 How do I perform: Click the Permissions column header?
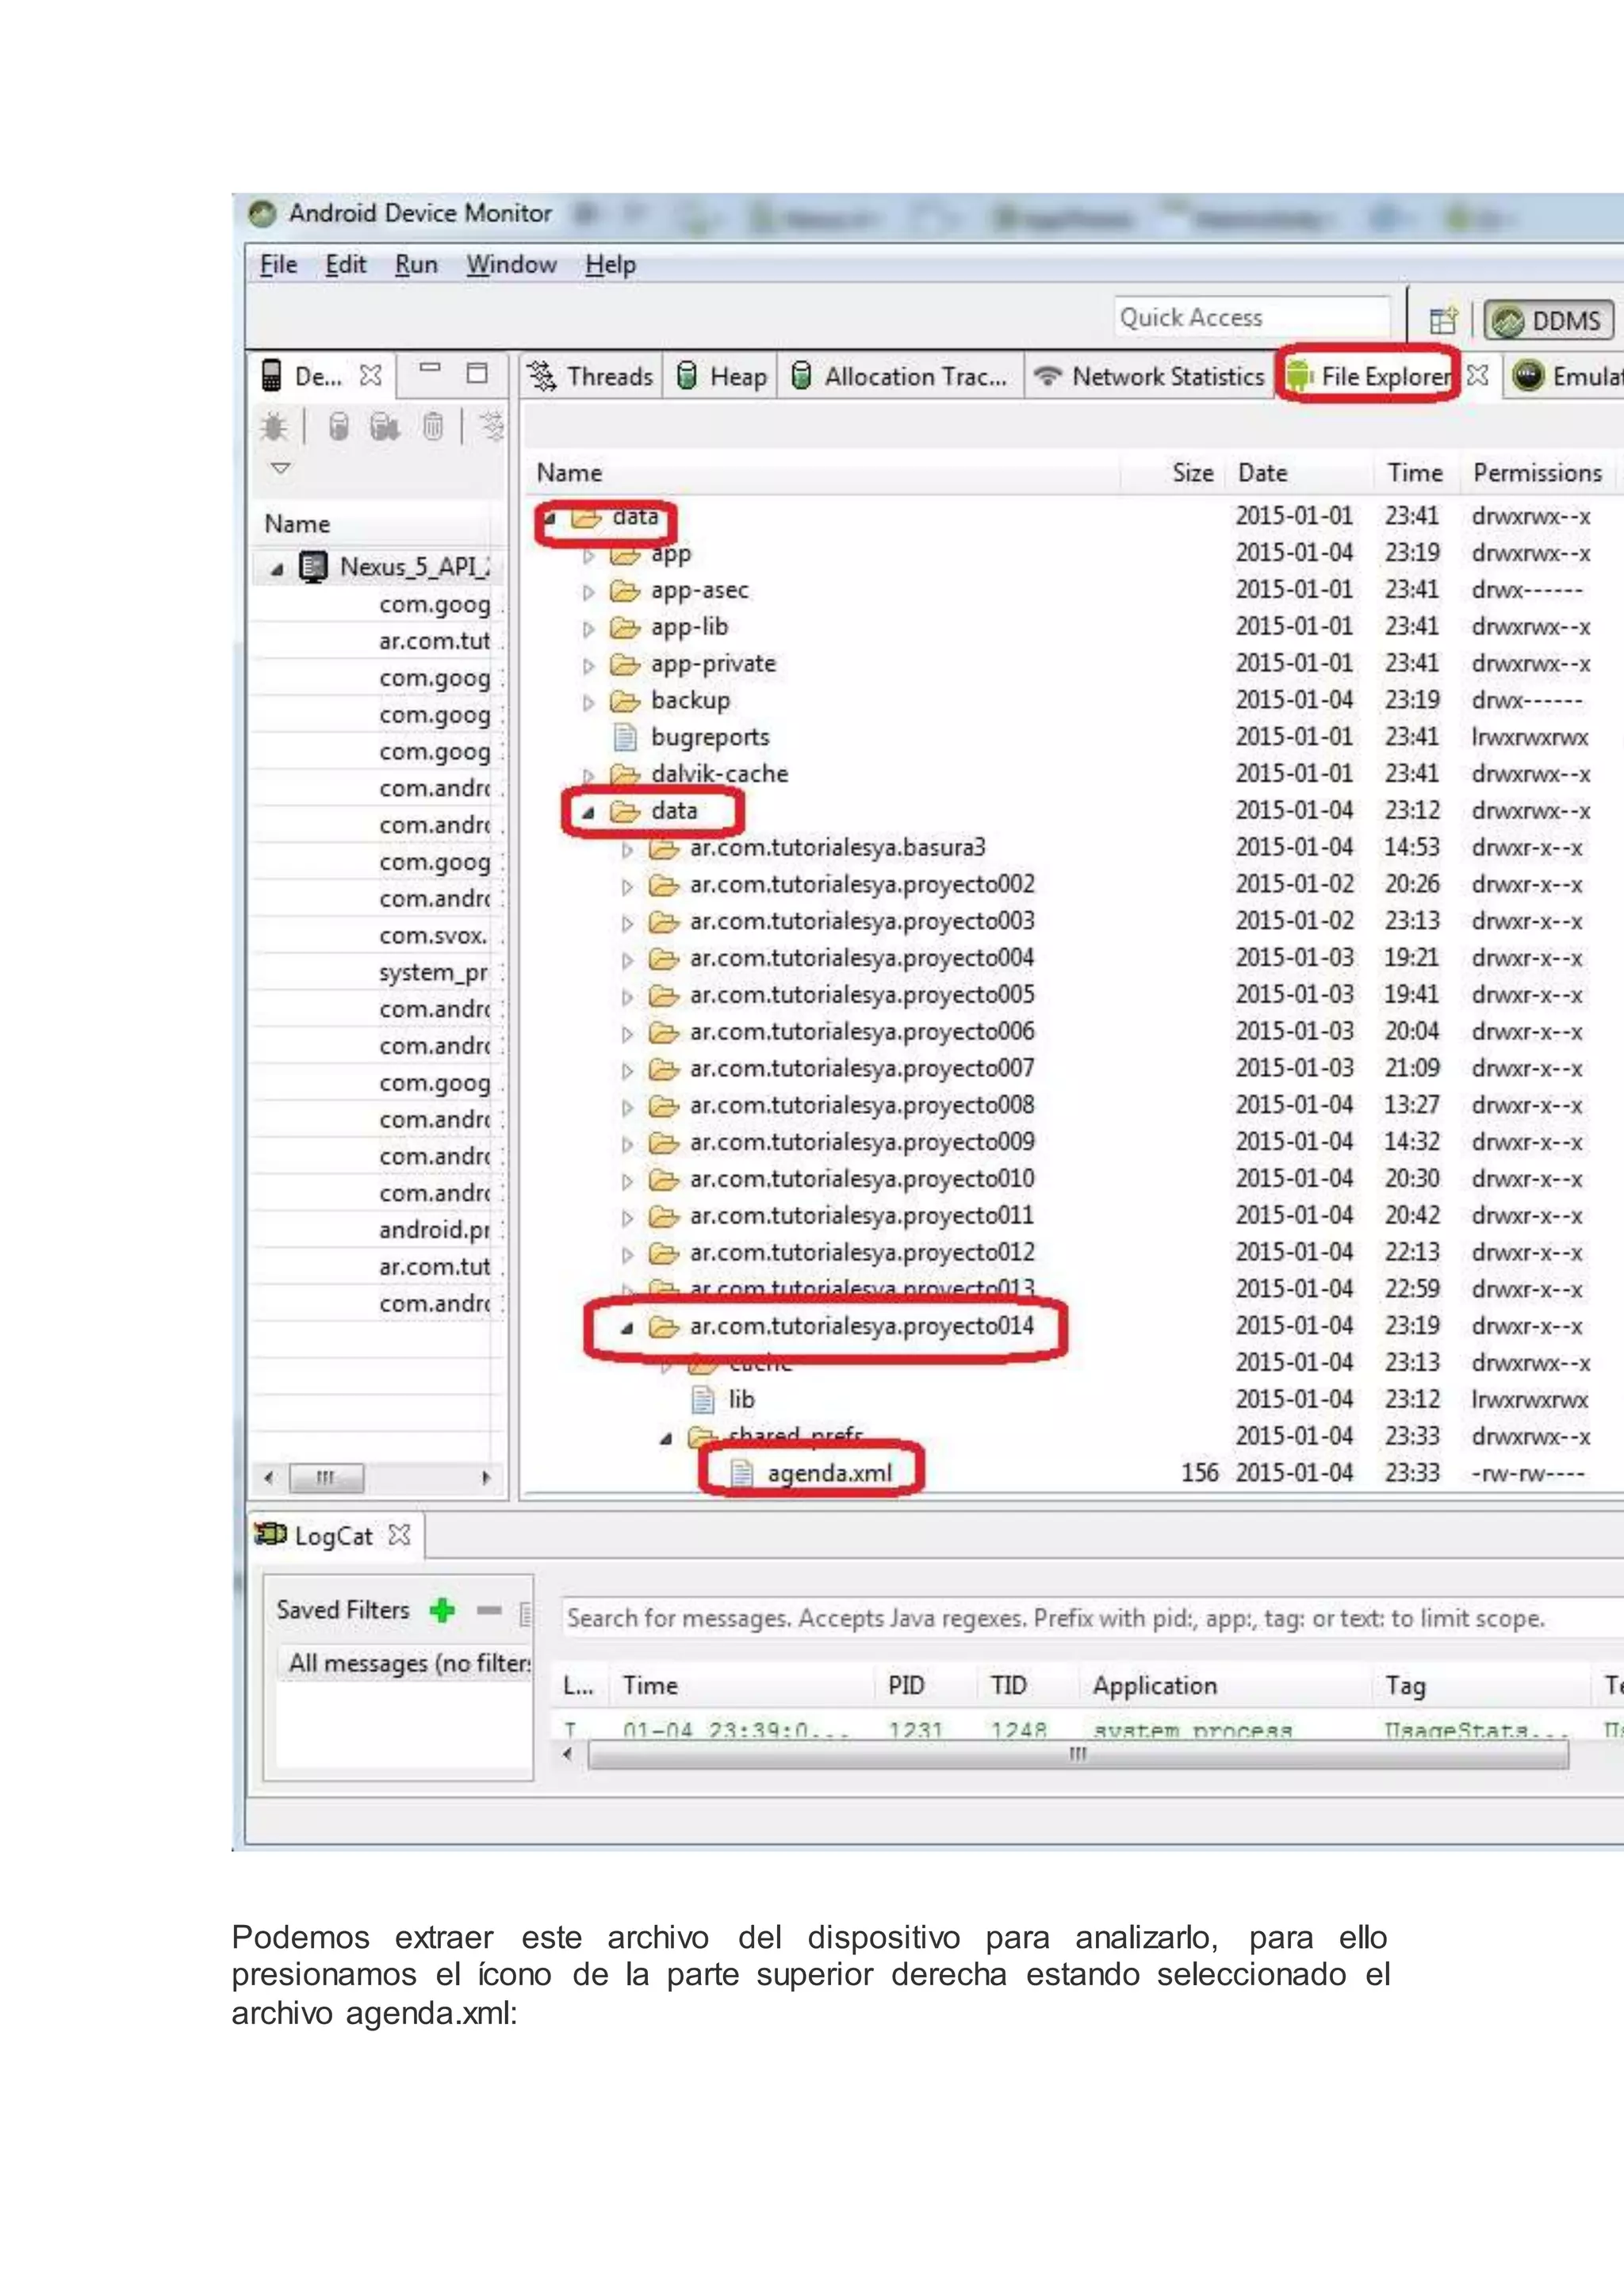[x=1538, y=472]
